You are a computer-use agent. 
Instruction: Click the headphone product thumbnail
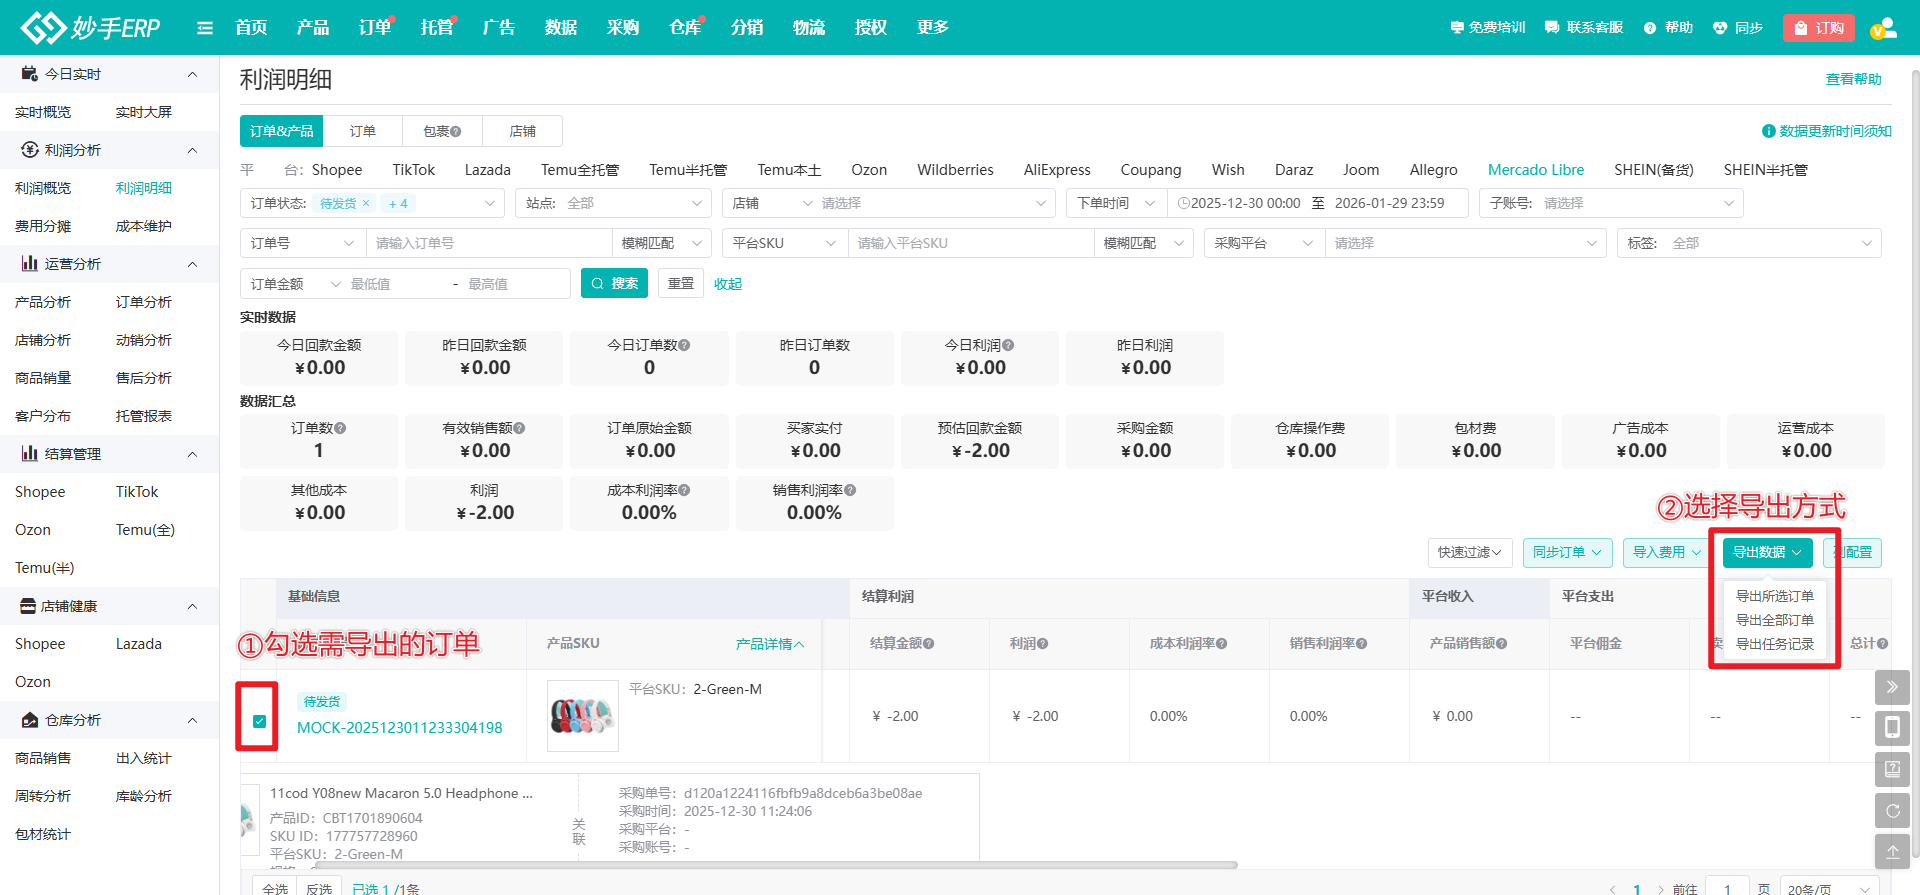(x=582, y=716)
